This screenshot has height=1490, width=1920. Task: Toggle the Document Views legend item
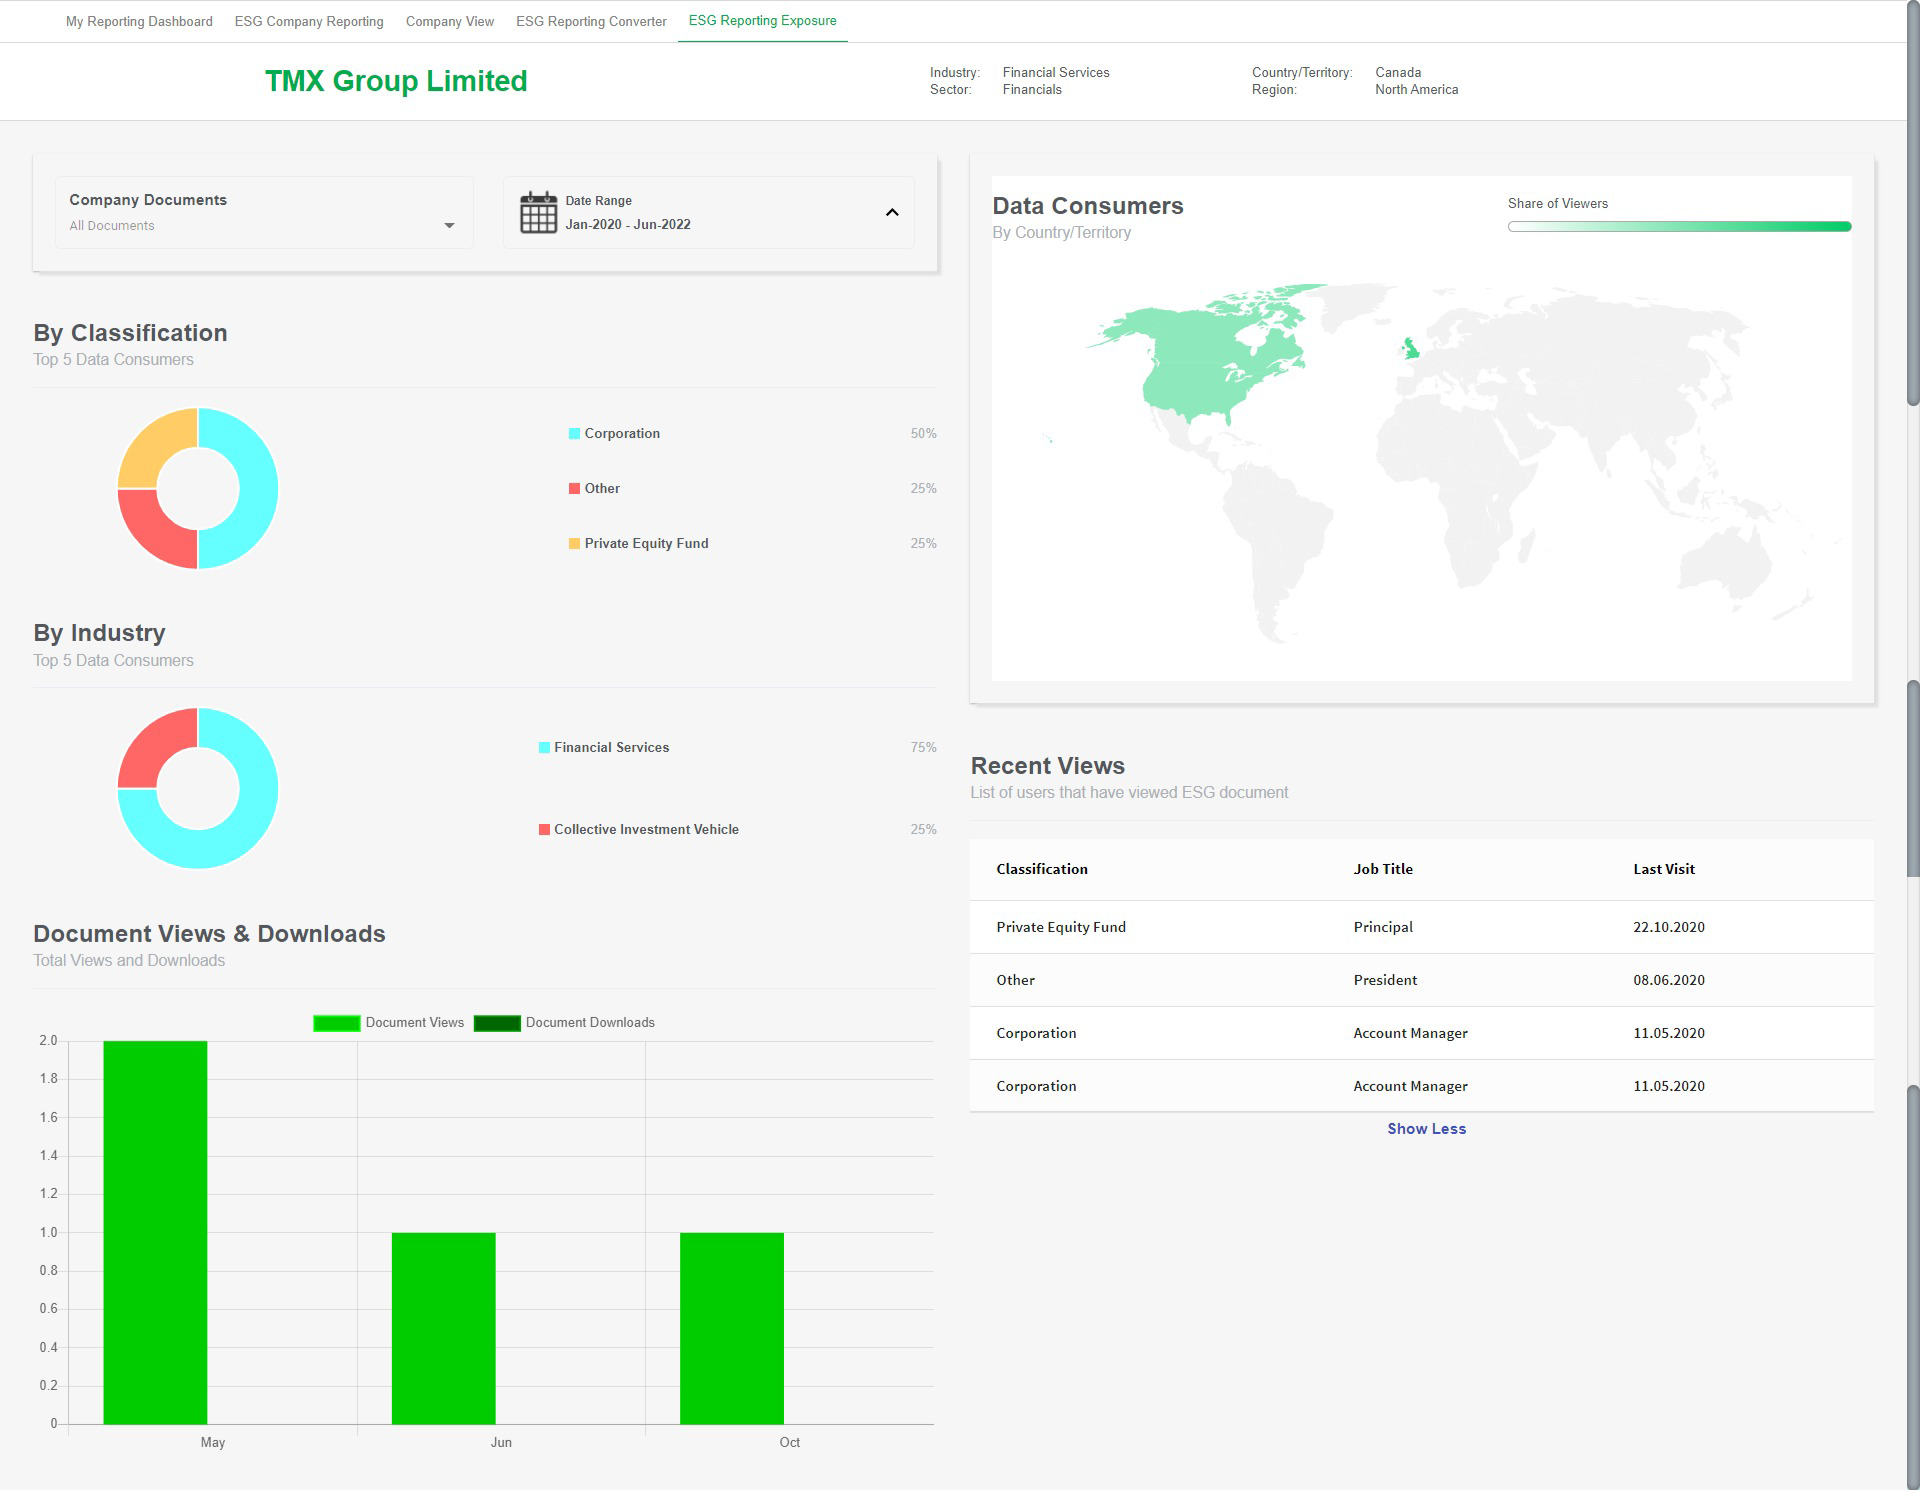389,1023
